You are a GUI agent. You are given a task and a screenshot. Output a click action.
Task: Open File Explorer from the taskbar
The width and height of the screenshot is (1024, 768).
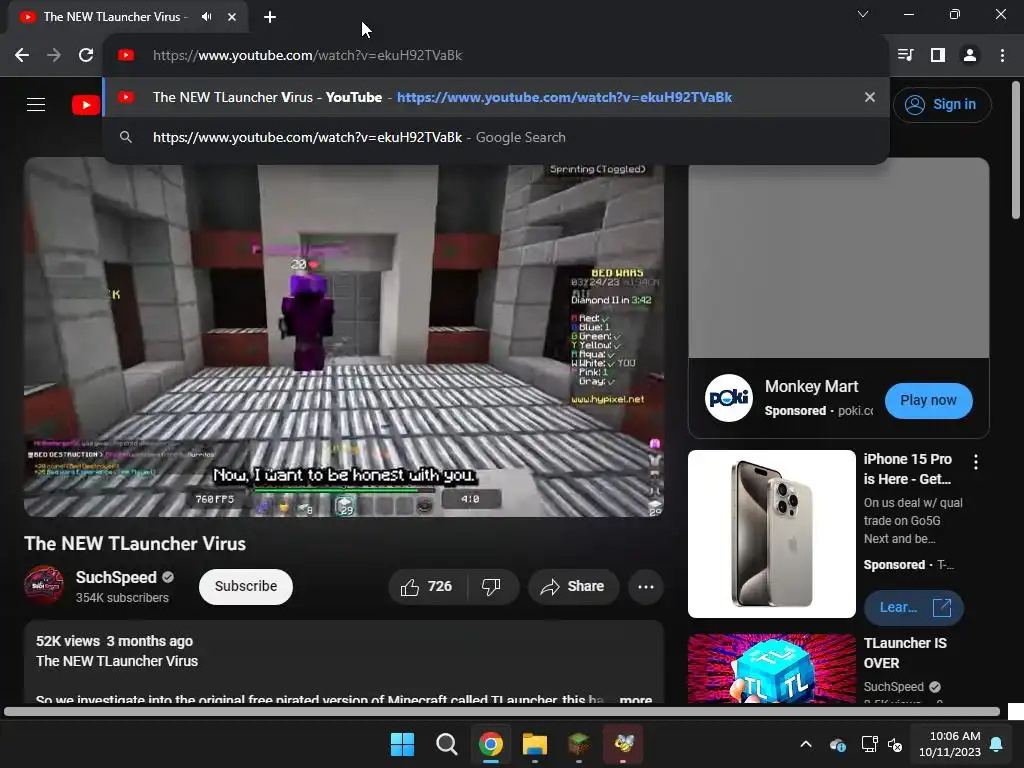click(535, 744)
